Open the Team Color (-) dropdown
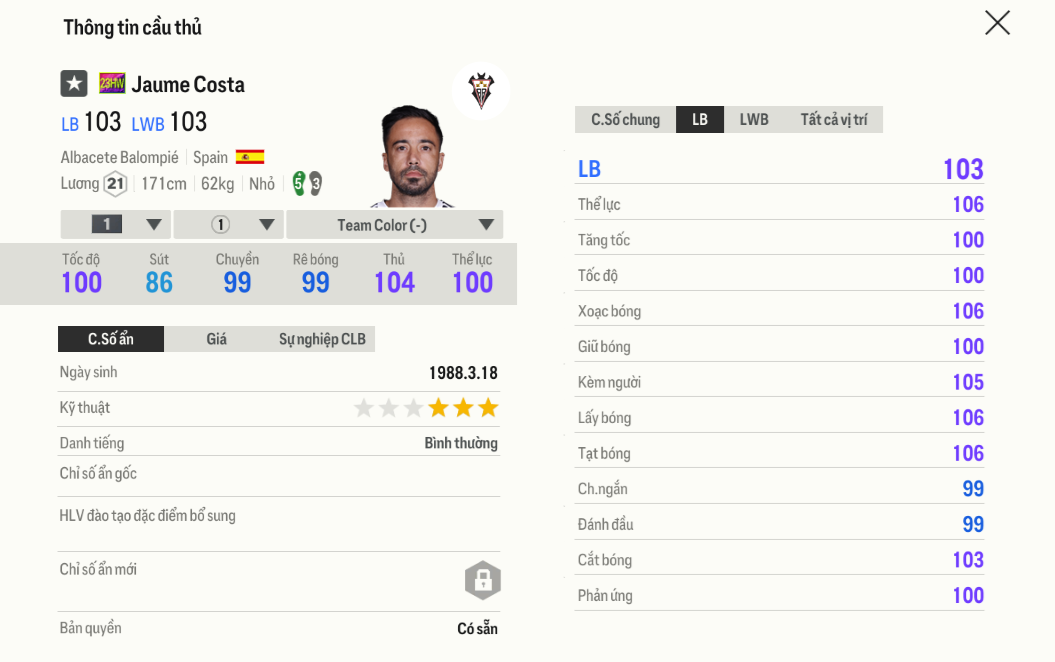This screenshot has height=662, width=1055. click(395, 224)
